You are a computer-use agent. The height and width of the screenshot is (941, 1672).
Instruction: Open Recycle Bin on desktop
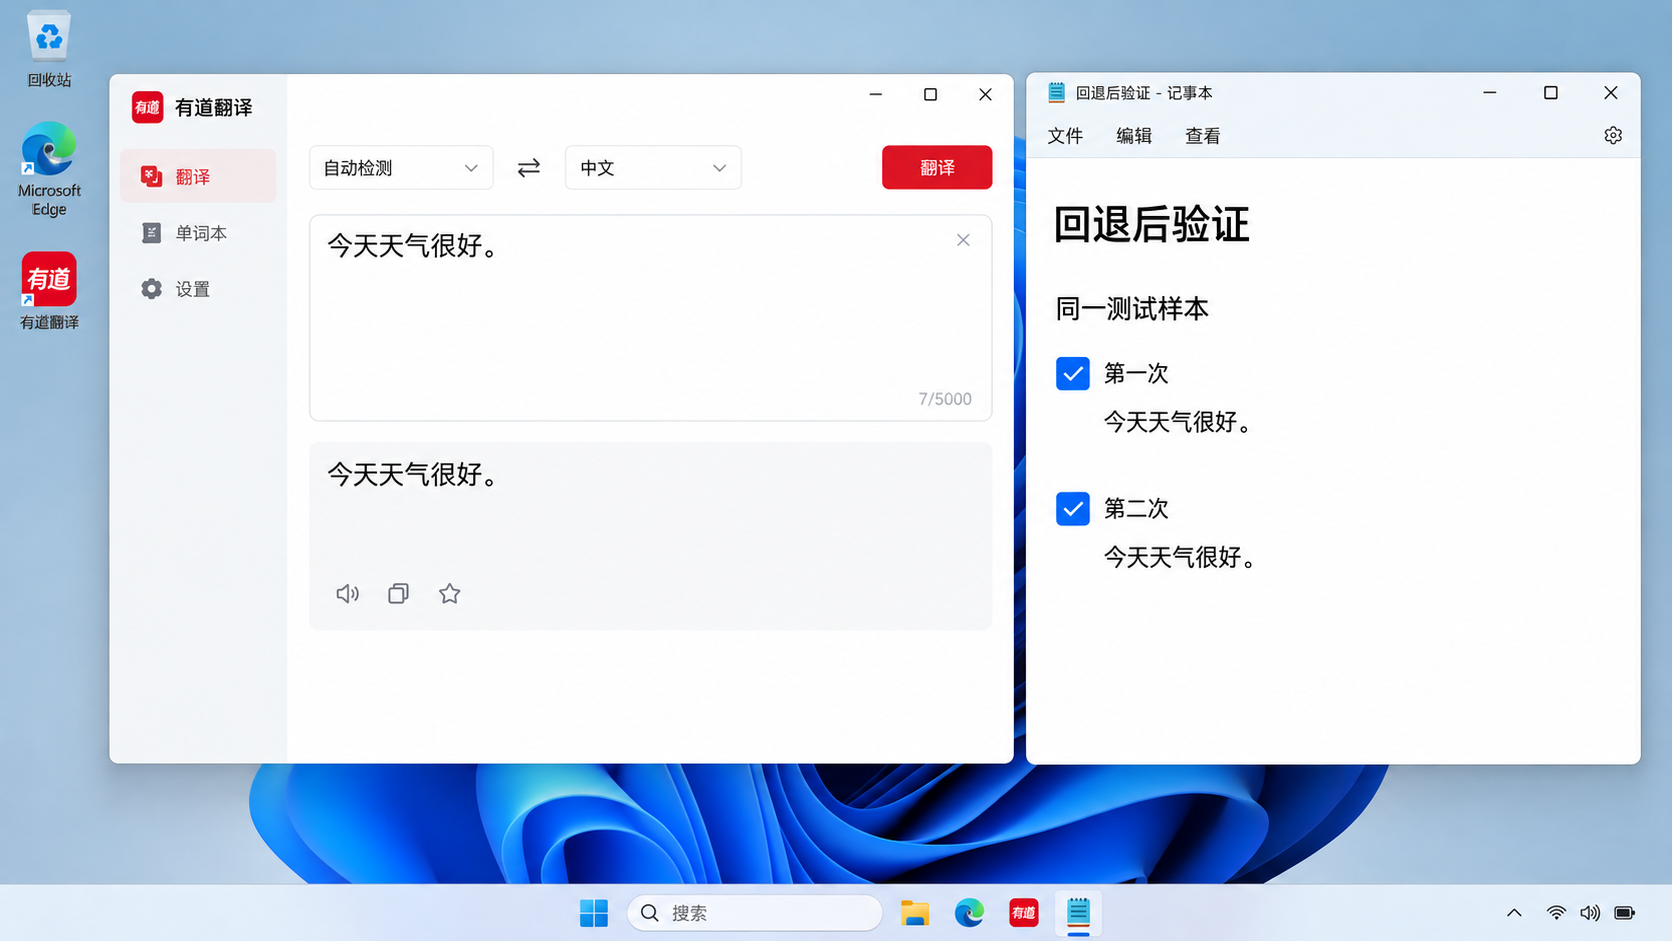[49, 49]
